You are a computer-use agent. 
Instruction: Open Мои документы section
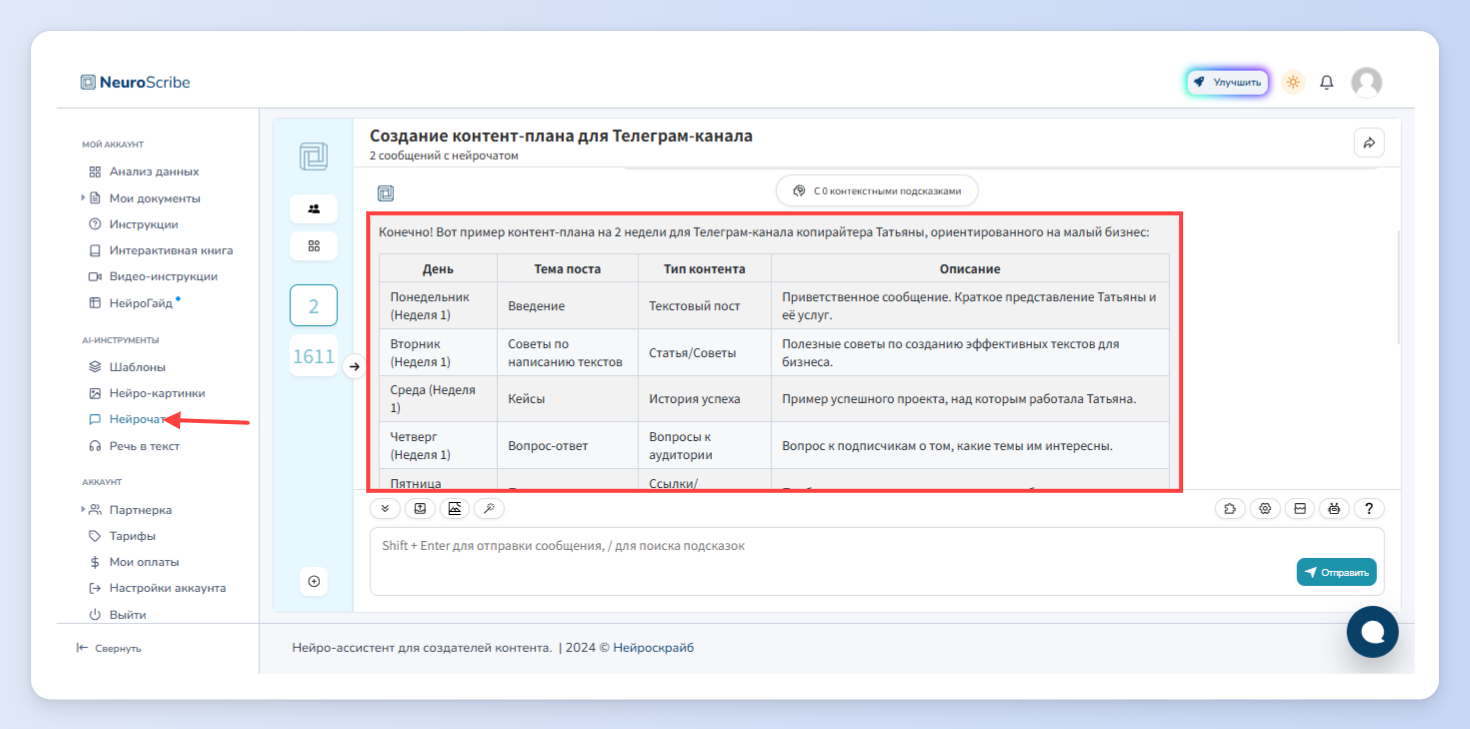click(x=154, y=198)
